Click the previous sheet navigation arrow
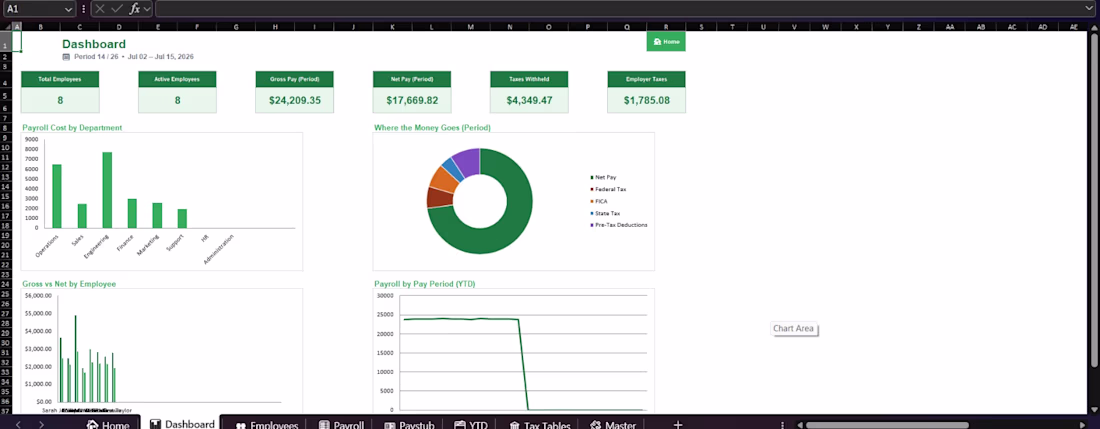This screenshot has width=1100, height=429. pyautogui.click(x=19, y=424)
